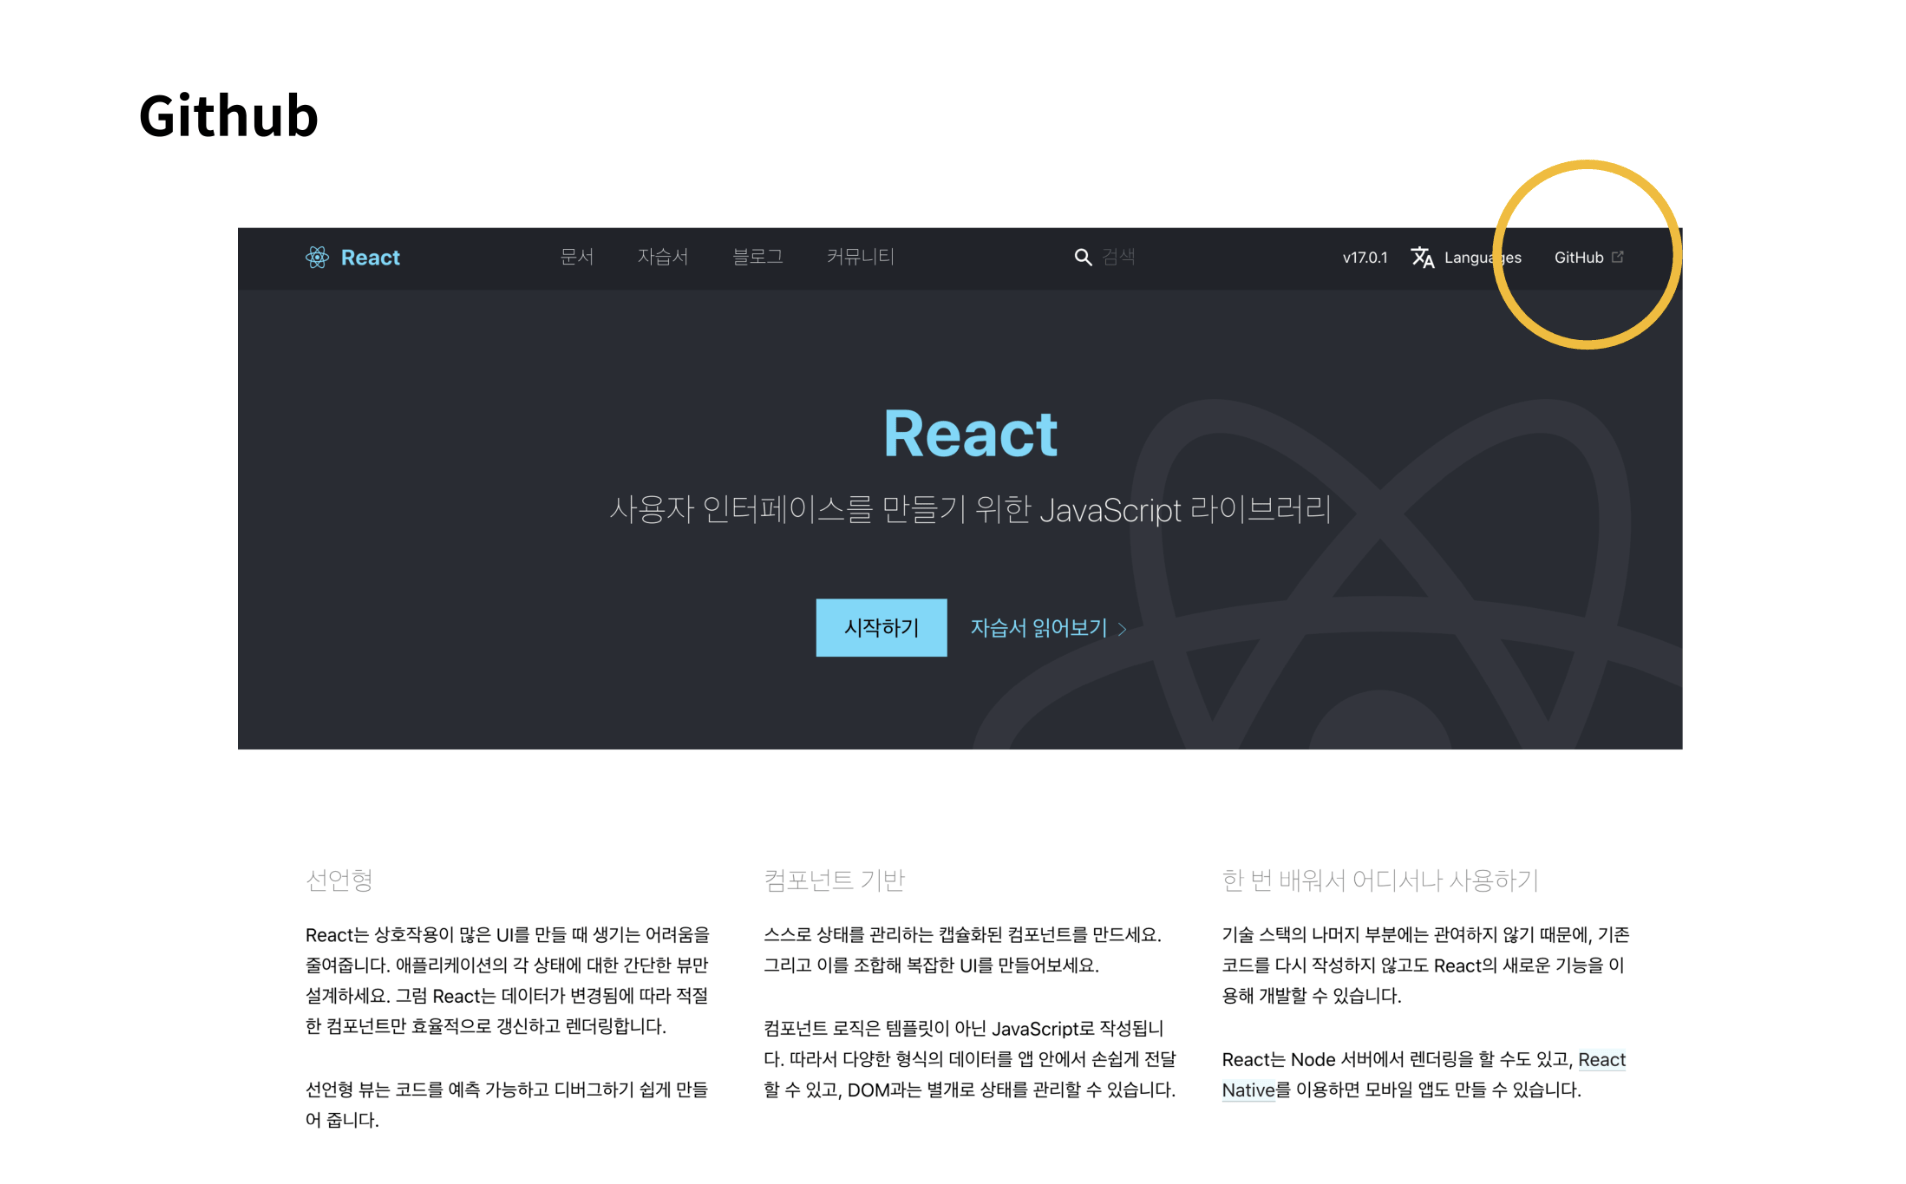Image resolution: width=1906 pixels, height=1184 pixels.
Task: Click the search magnifier icon
Action: (1082, 257)
